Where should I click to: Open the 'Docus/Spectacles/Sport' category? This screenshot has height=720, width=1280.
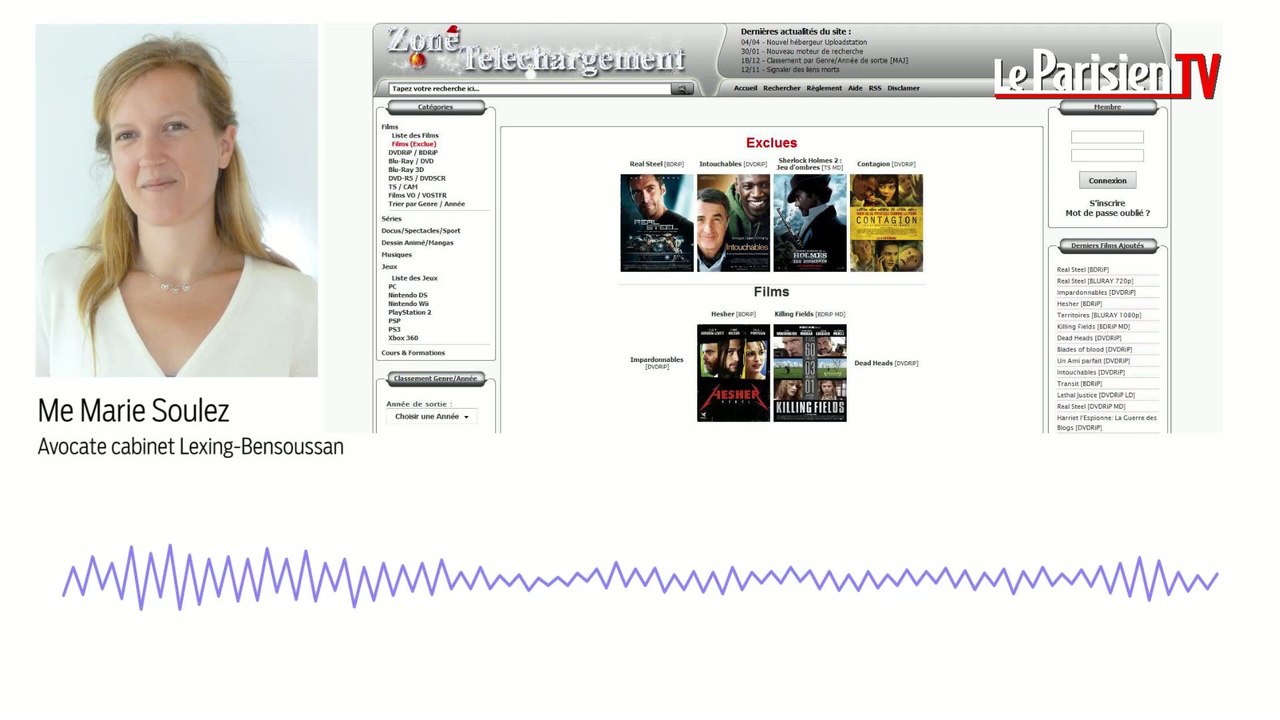(421, 231)
